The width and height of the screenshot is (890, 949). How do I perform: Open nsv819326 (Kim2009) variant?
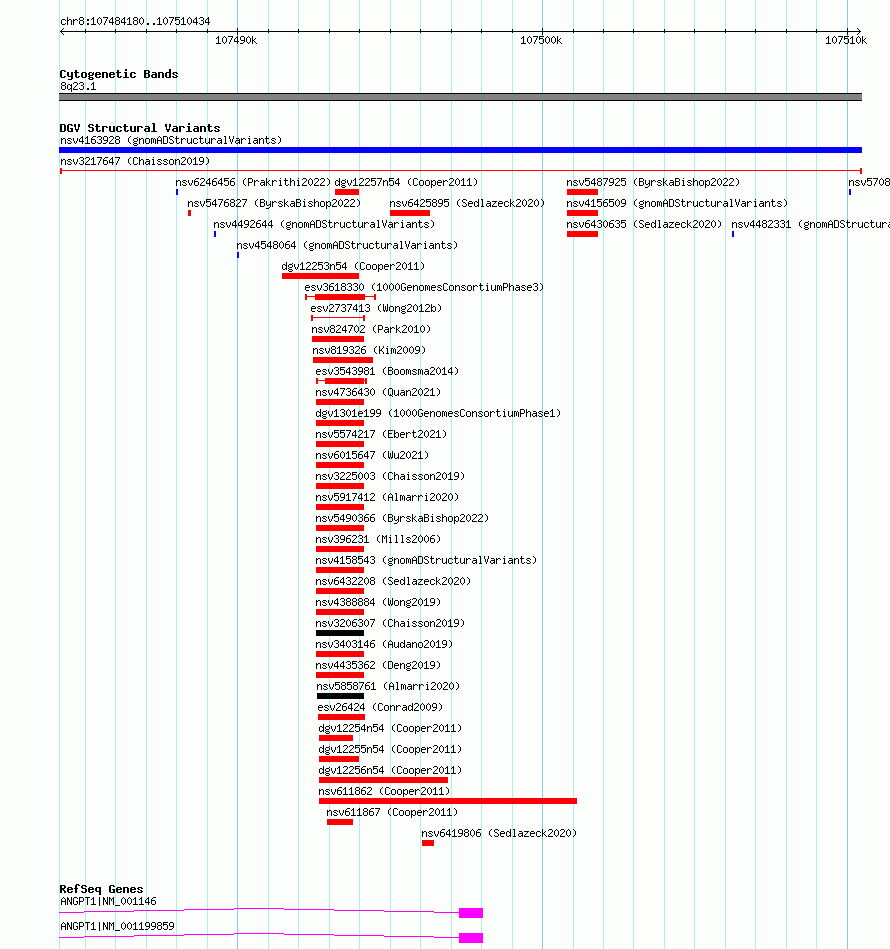coord(369,350)
